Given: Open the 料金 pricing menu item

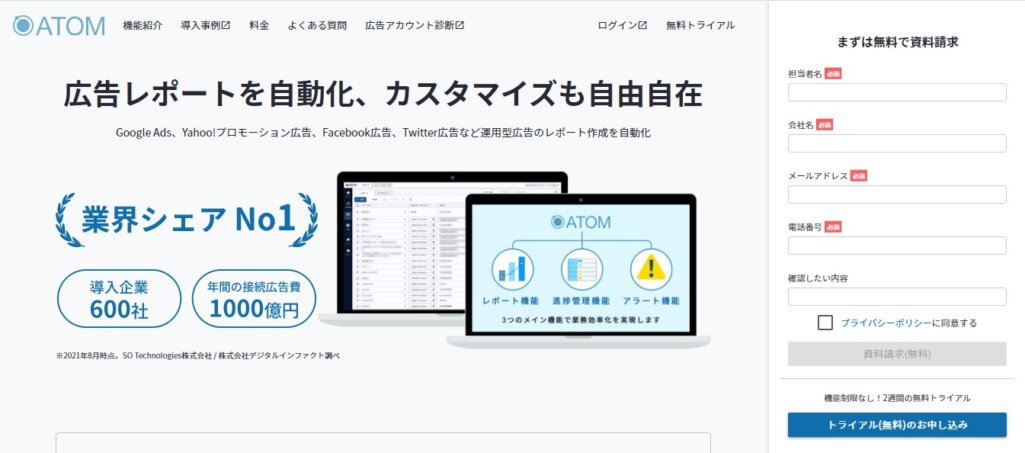Looking at the screenshot, I should [x=258, y=25].
